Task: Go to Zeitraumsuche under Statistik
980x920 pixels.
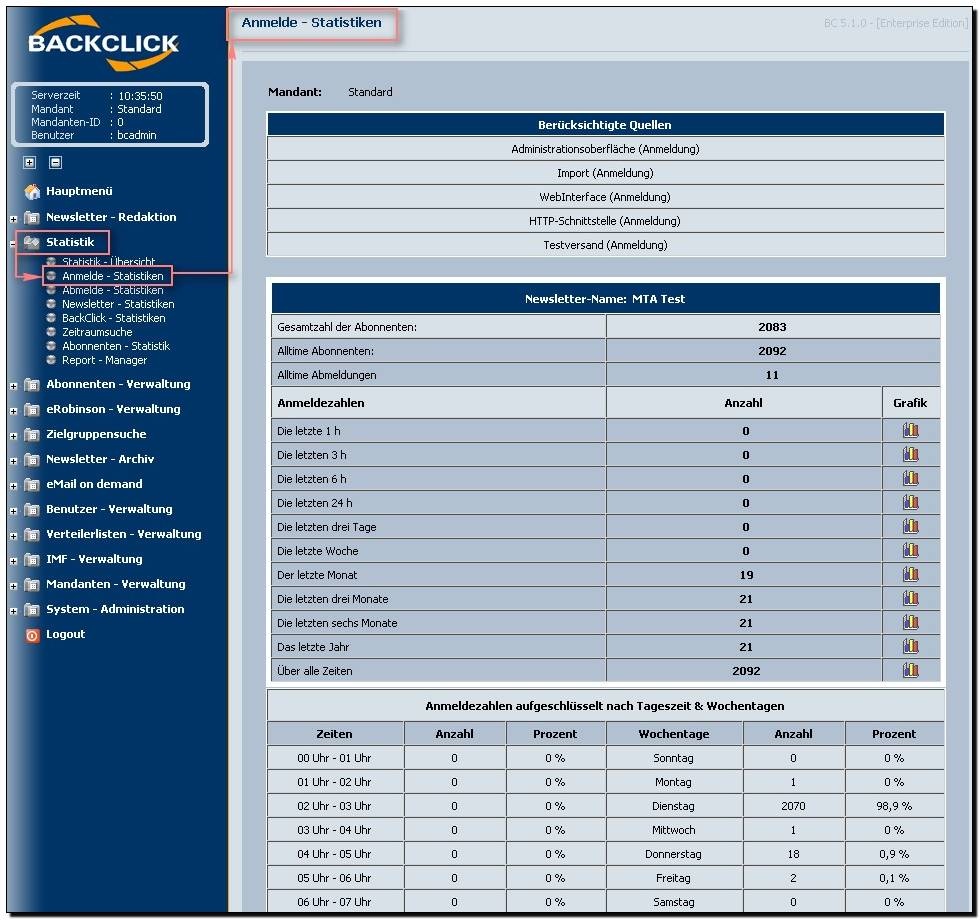Action: pyautogui.click(x=97, y=332)
